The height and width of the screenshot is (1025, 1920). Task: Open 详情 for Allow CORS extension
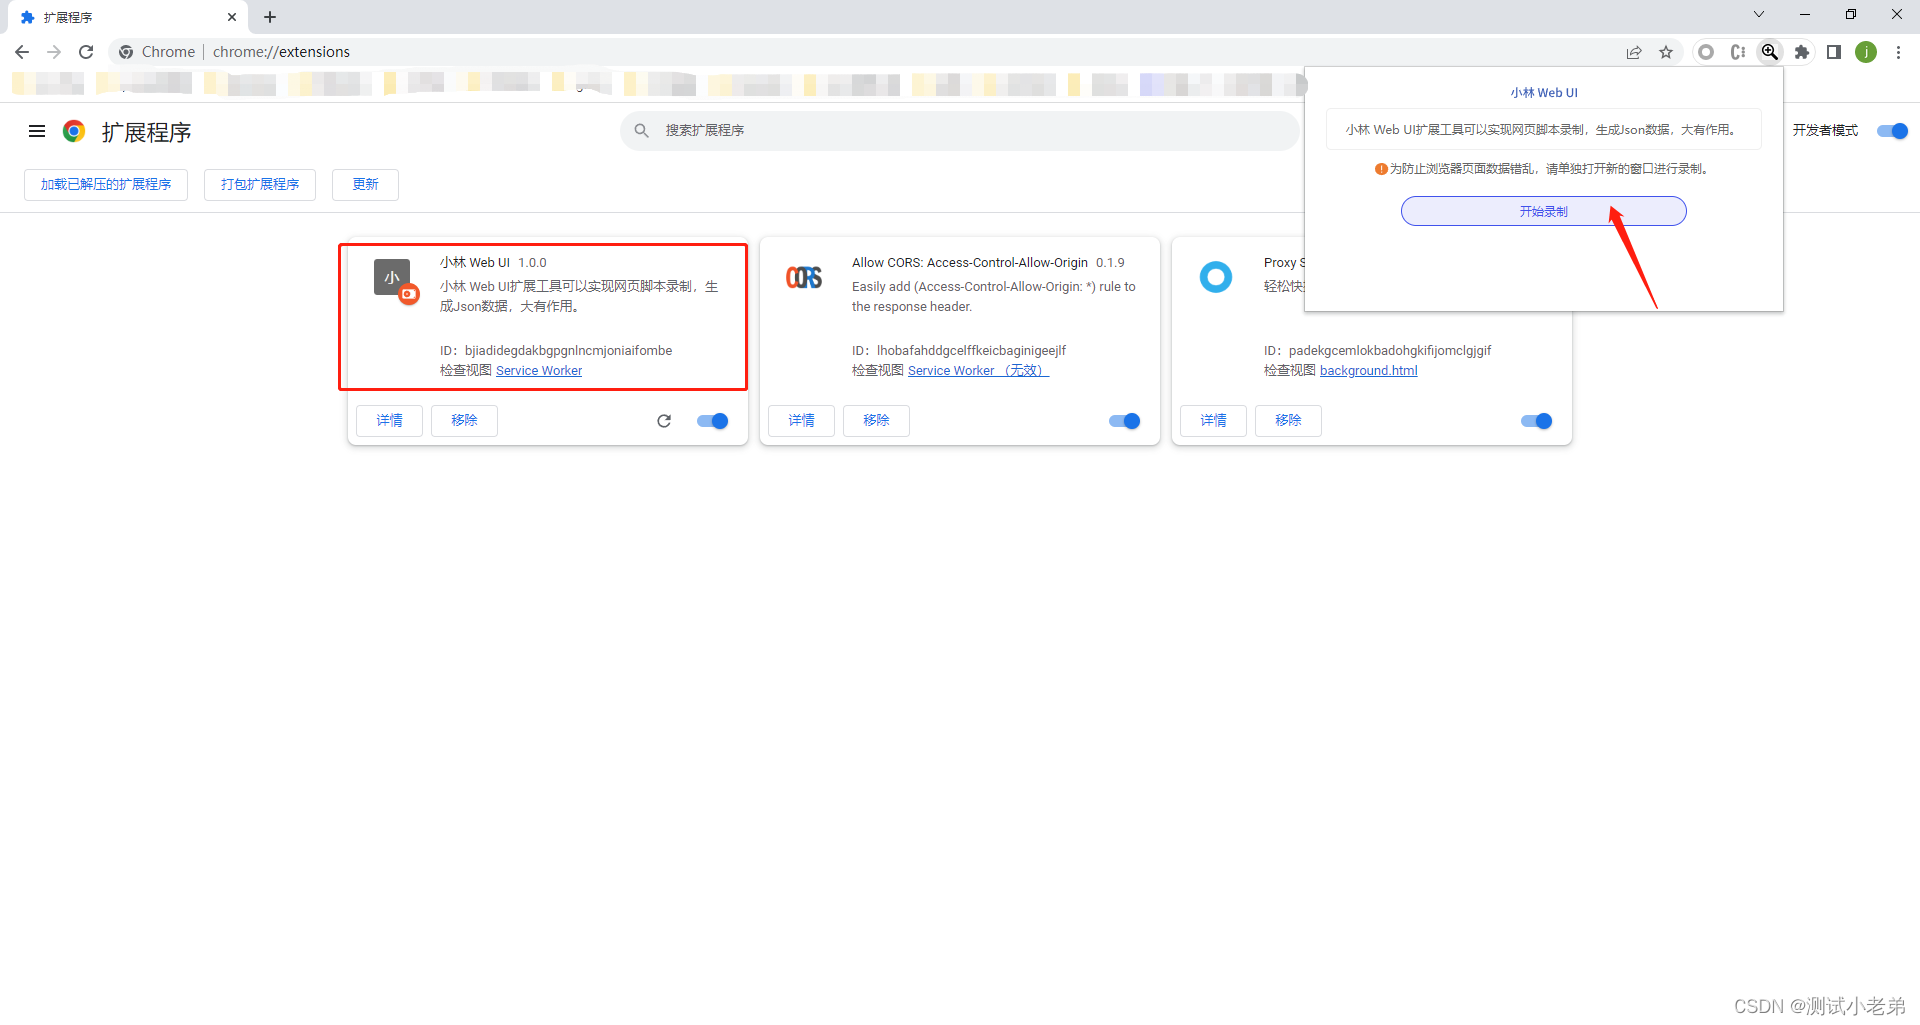click(801, 421)
